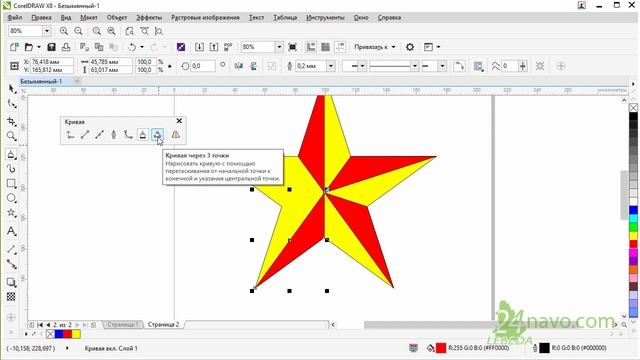
Task: Select the Smart drawing tool in Кривая flyout
Action: (x=176, y=135)
